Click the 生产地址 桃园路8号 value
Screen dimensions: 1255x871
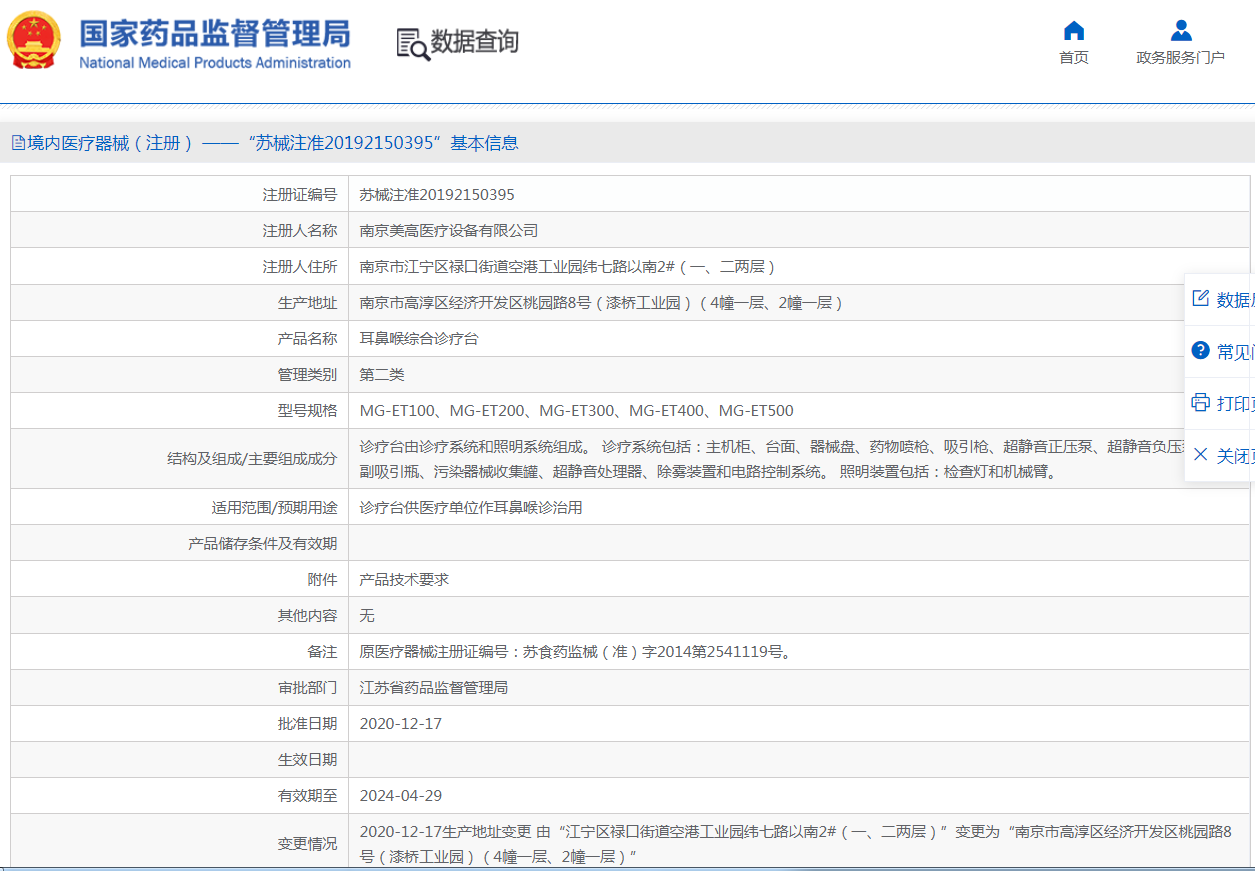[602, 303]
